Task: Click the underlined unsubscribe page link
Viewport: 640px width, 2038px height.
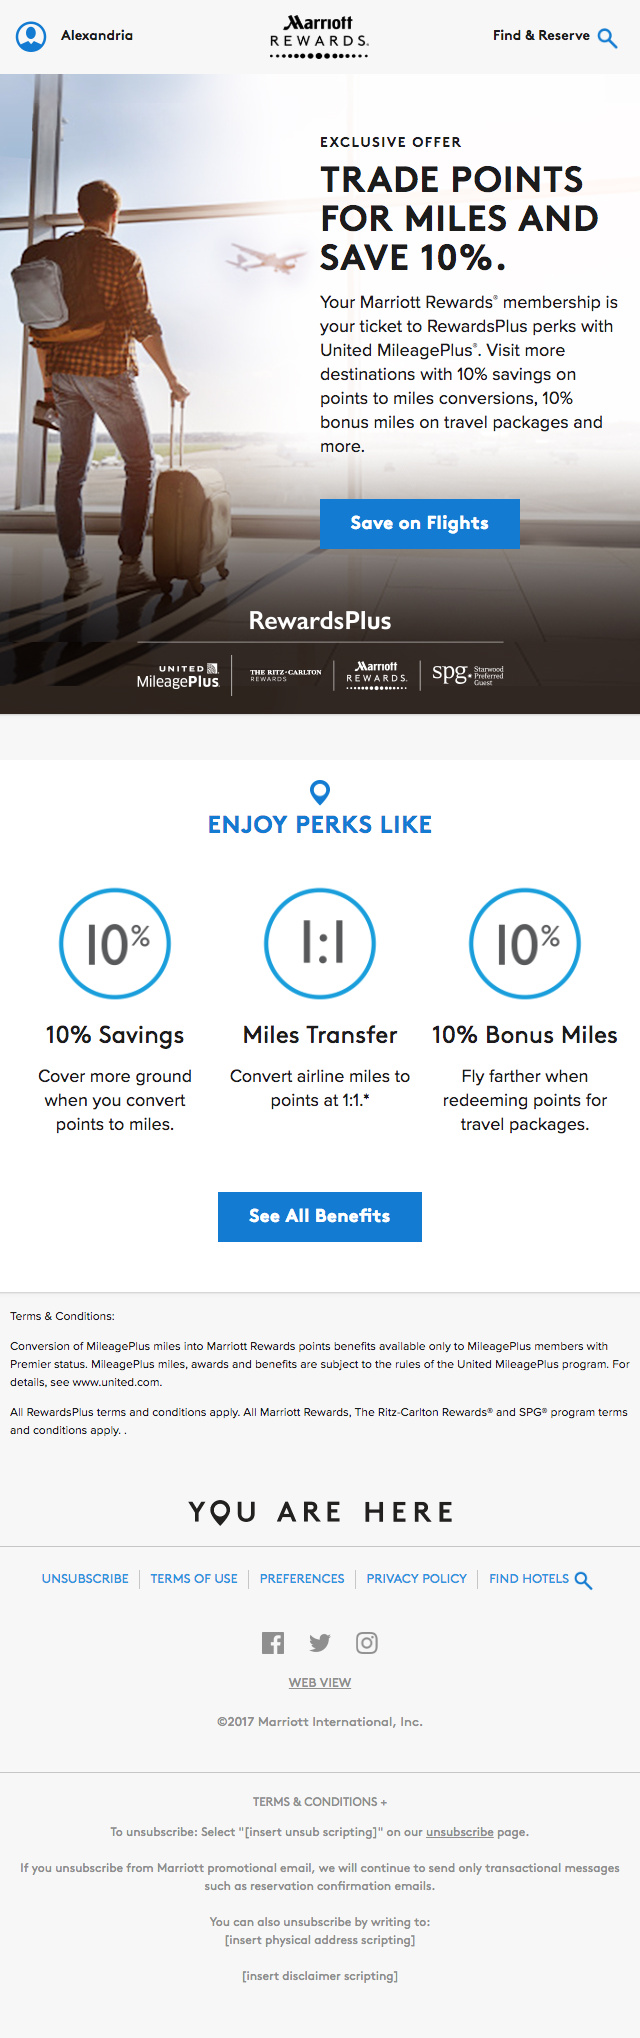Action: point(459,1832)
